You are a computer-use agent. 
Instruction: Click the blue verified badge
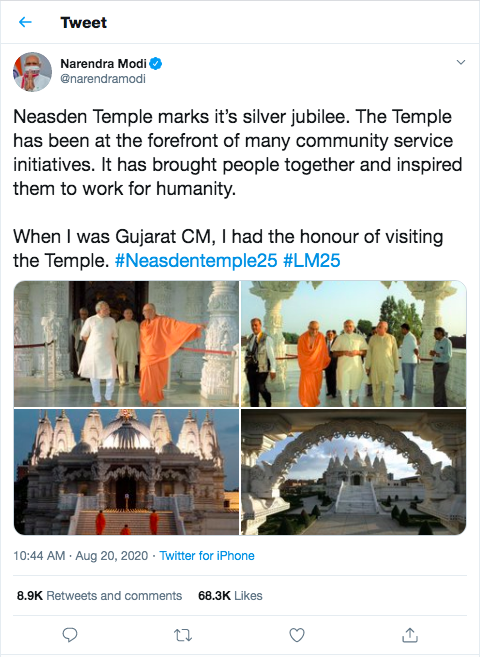156,64
